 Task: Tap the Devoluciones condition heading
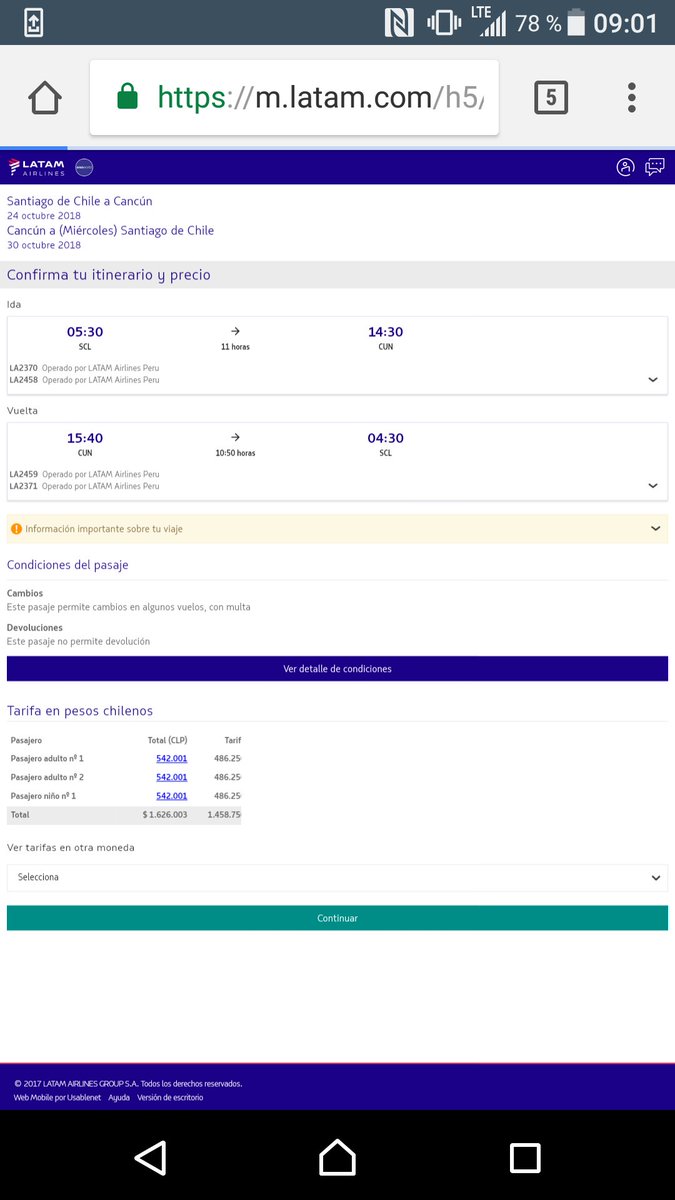35,628
